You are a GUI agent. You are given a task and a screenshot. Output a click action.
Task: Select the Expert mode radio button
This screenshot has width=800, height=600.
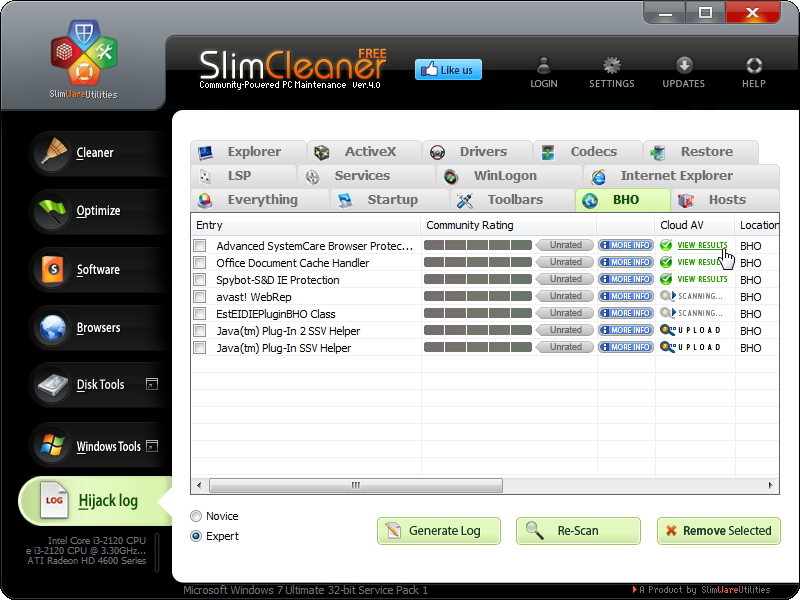pyautogui.click(x=196, y=536)
